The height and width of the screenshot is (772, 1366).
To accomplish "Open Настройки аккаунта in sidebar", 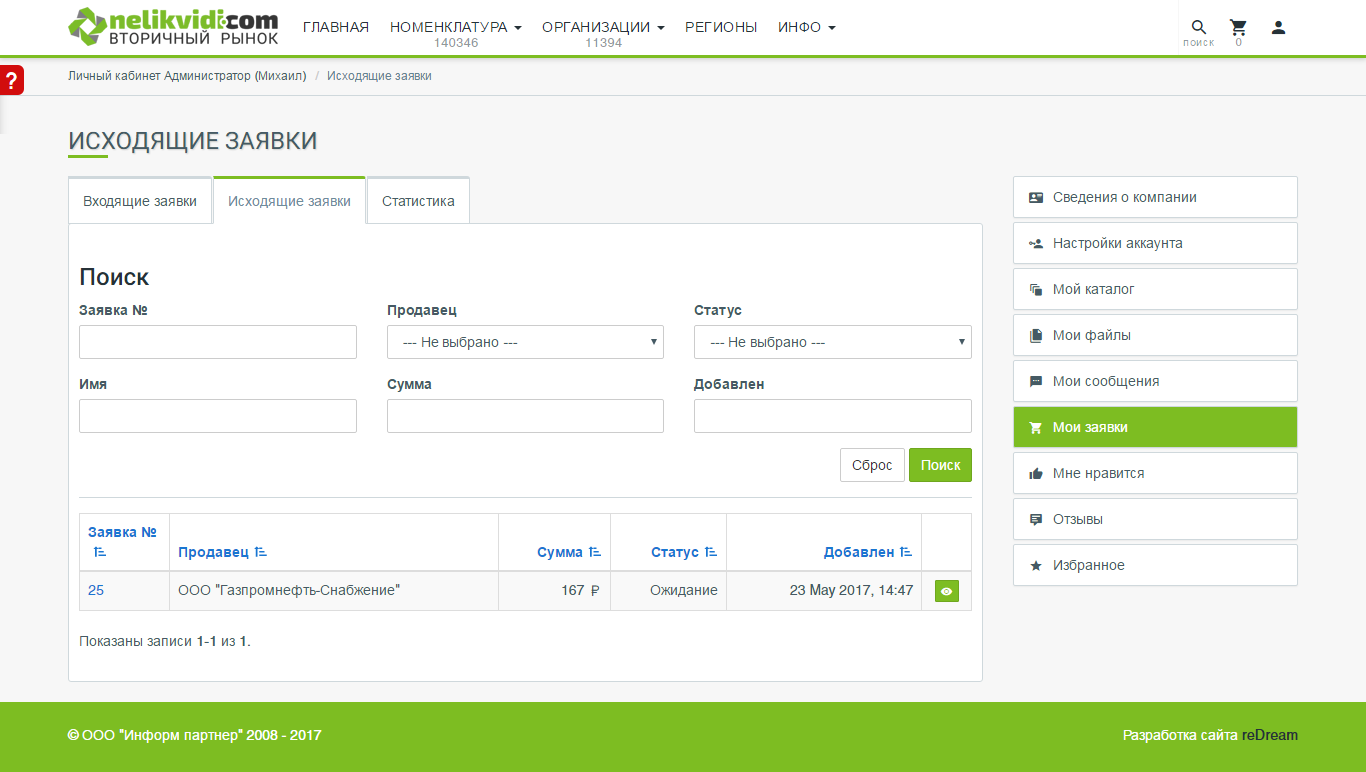I will (x=1155, y=243).
